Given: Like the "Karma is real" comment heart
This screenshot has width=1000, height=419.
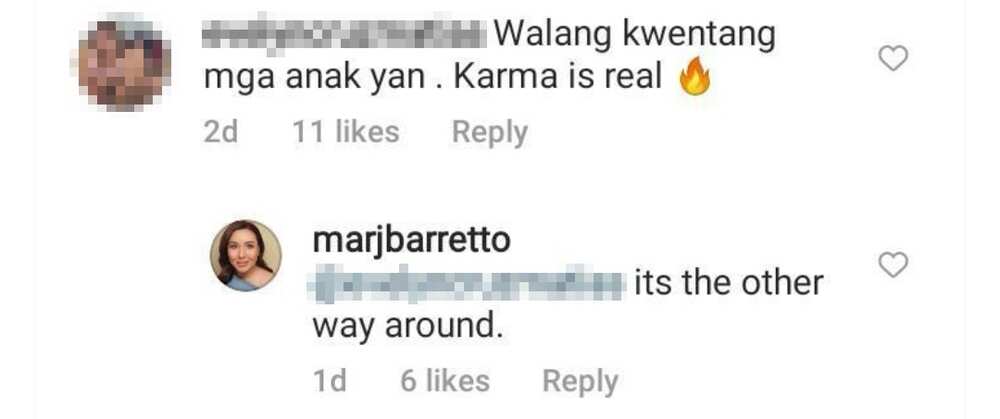Looking at the screenshot, I should [893, 60].
